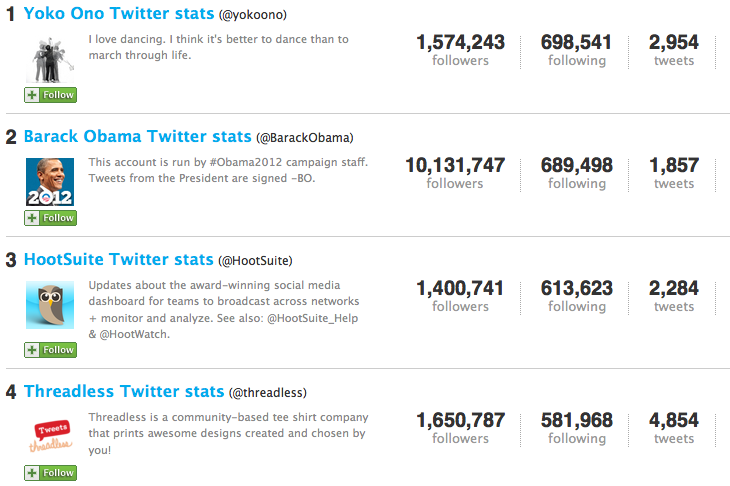Screen dimensions: 730x486
Task: Open Threadless Twitter stats link
Action: [124, 392]
